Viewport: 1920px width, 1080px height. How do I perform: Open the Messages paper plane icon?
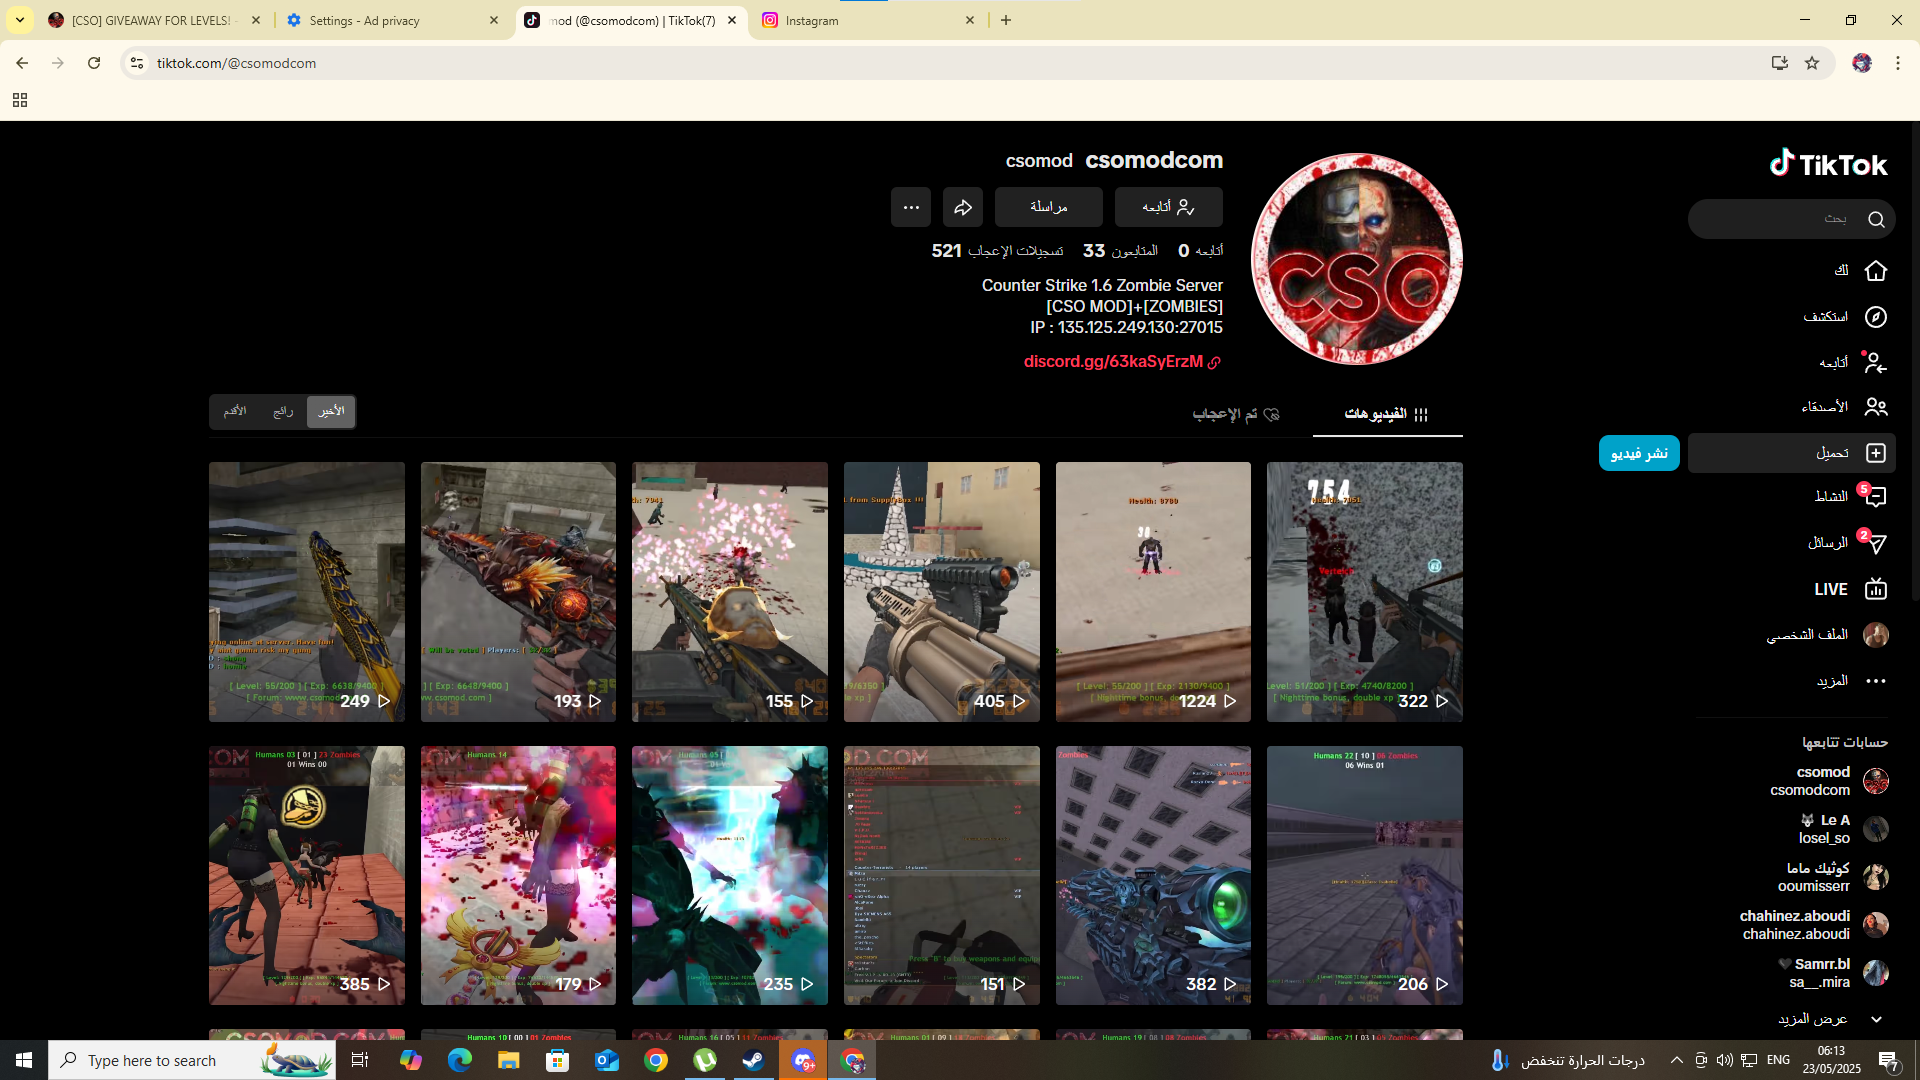coord(1875,543)
